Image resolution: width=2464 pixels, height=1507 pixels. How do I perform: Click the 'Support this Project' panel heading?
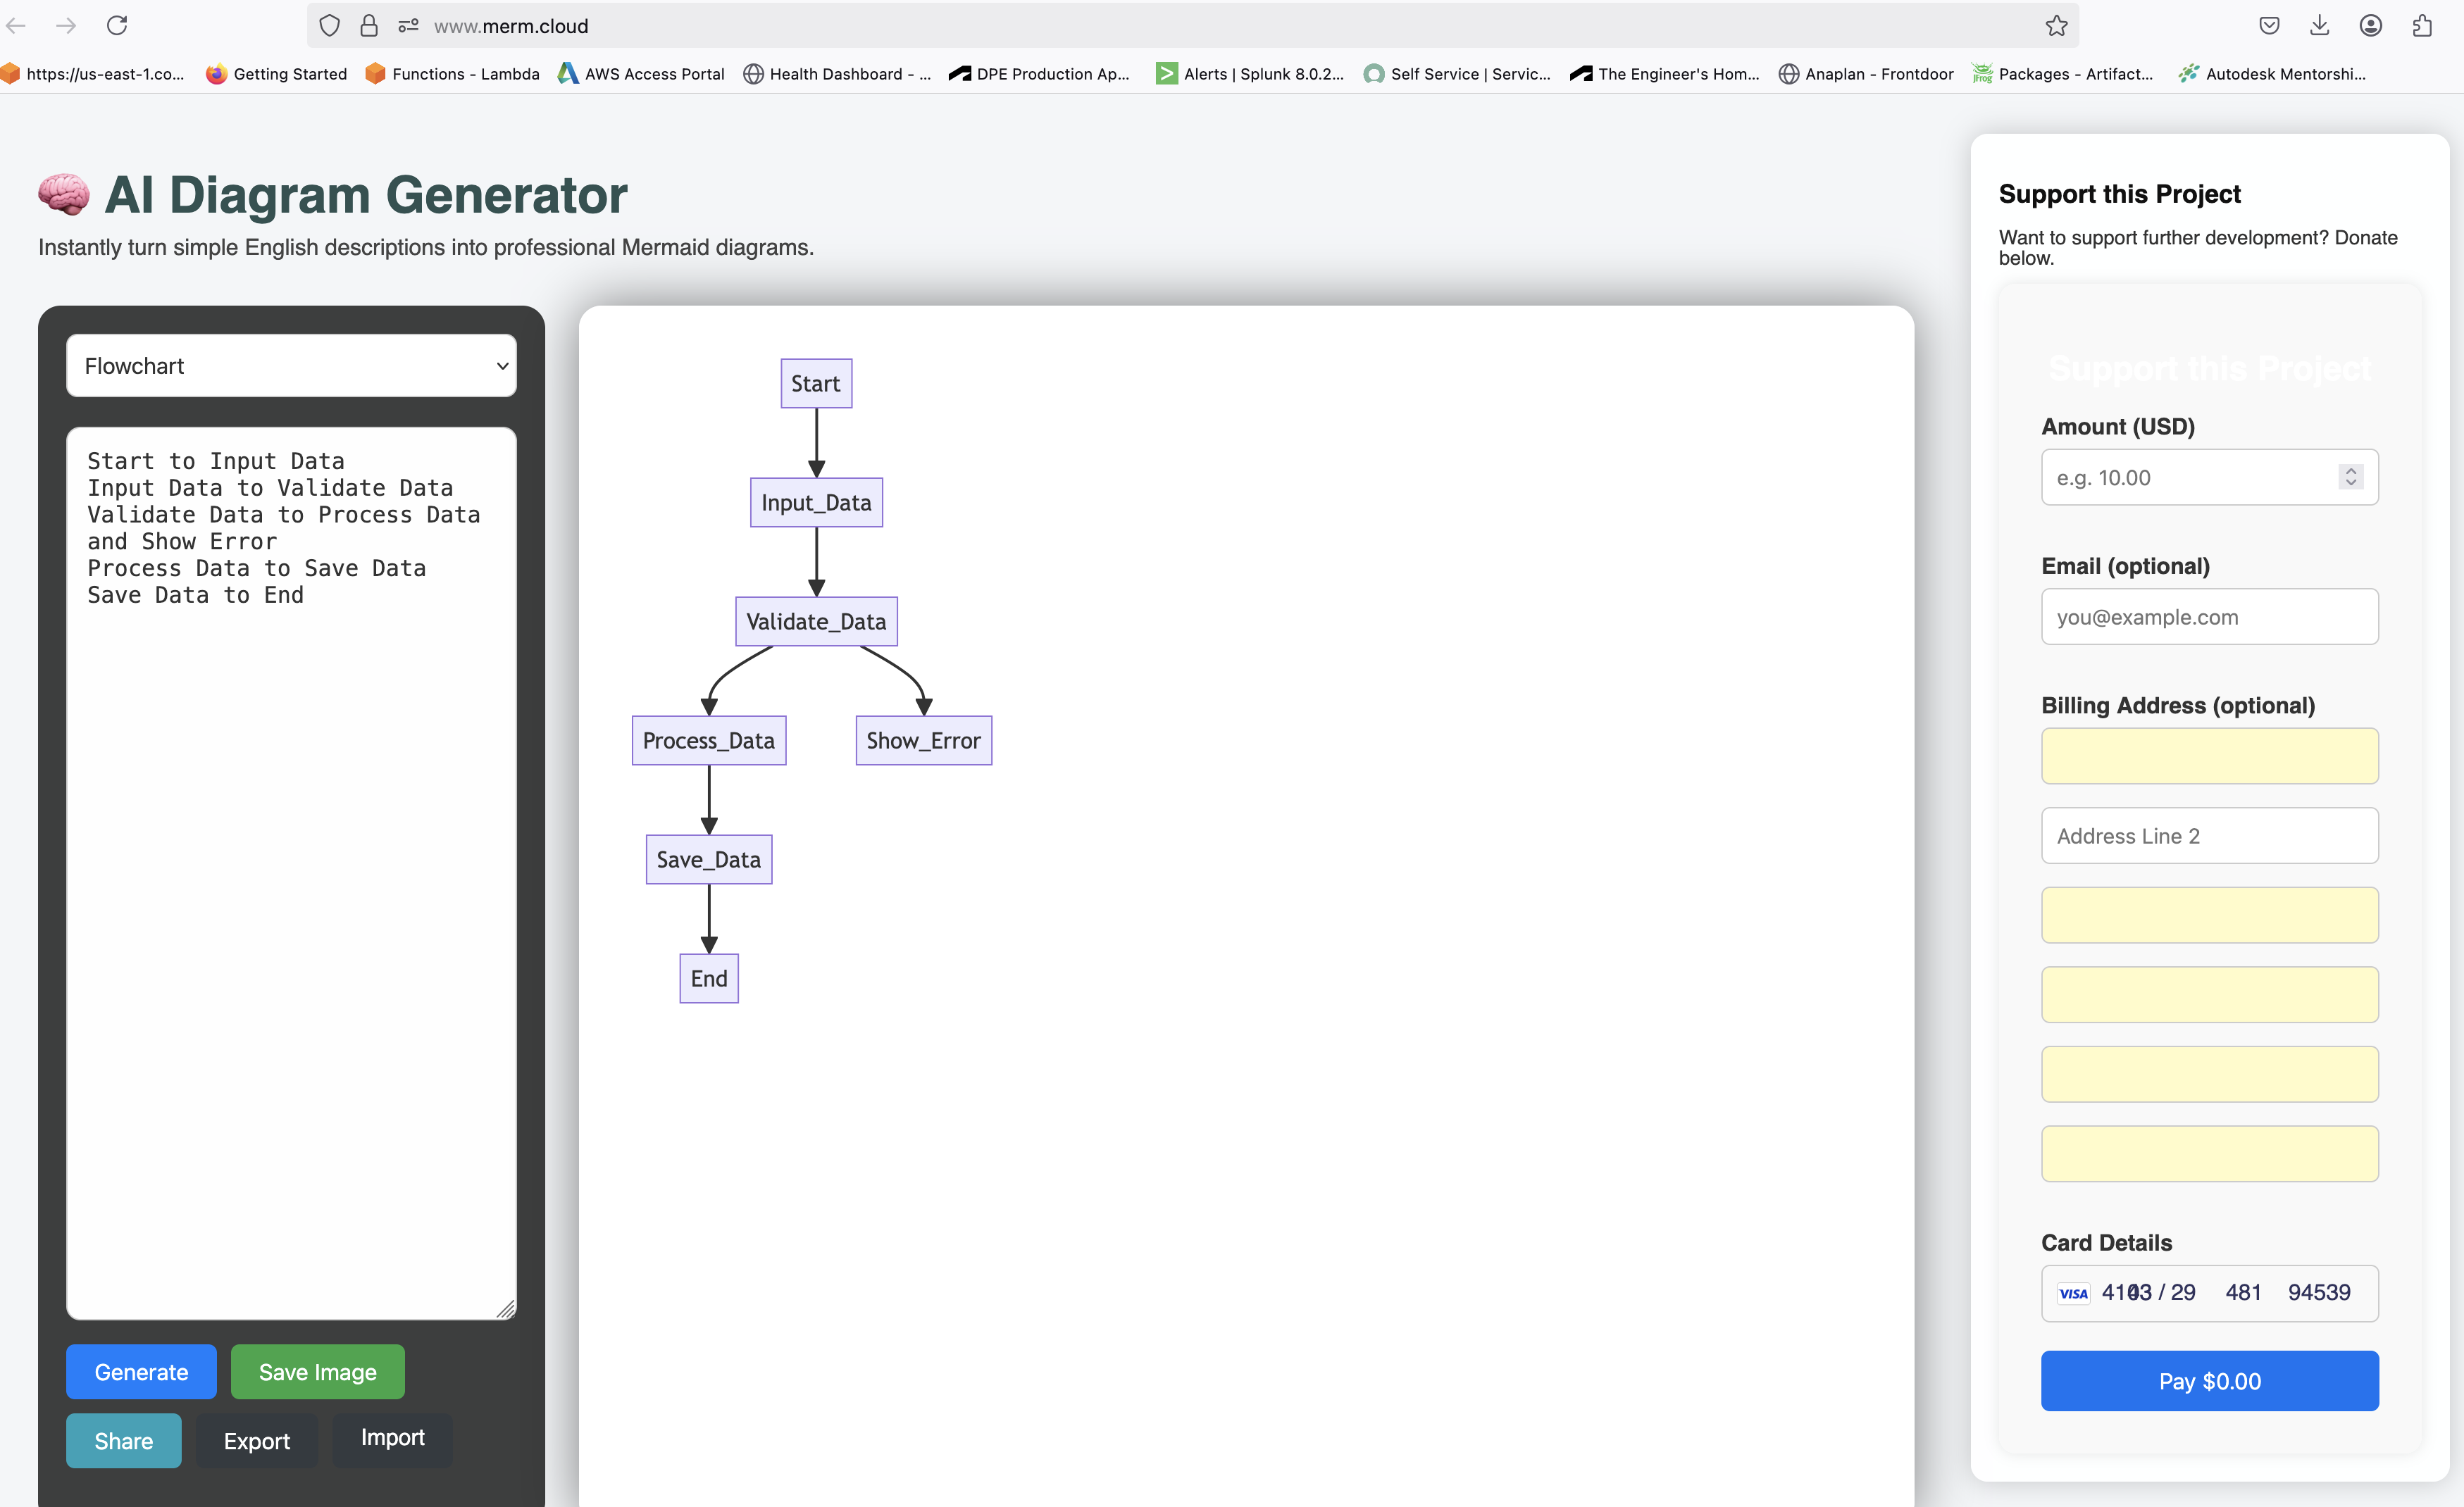click(2119, 194)
